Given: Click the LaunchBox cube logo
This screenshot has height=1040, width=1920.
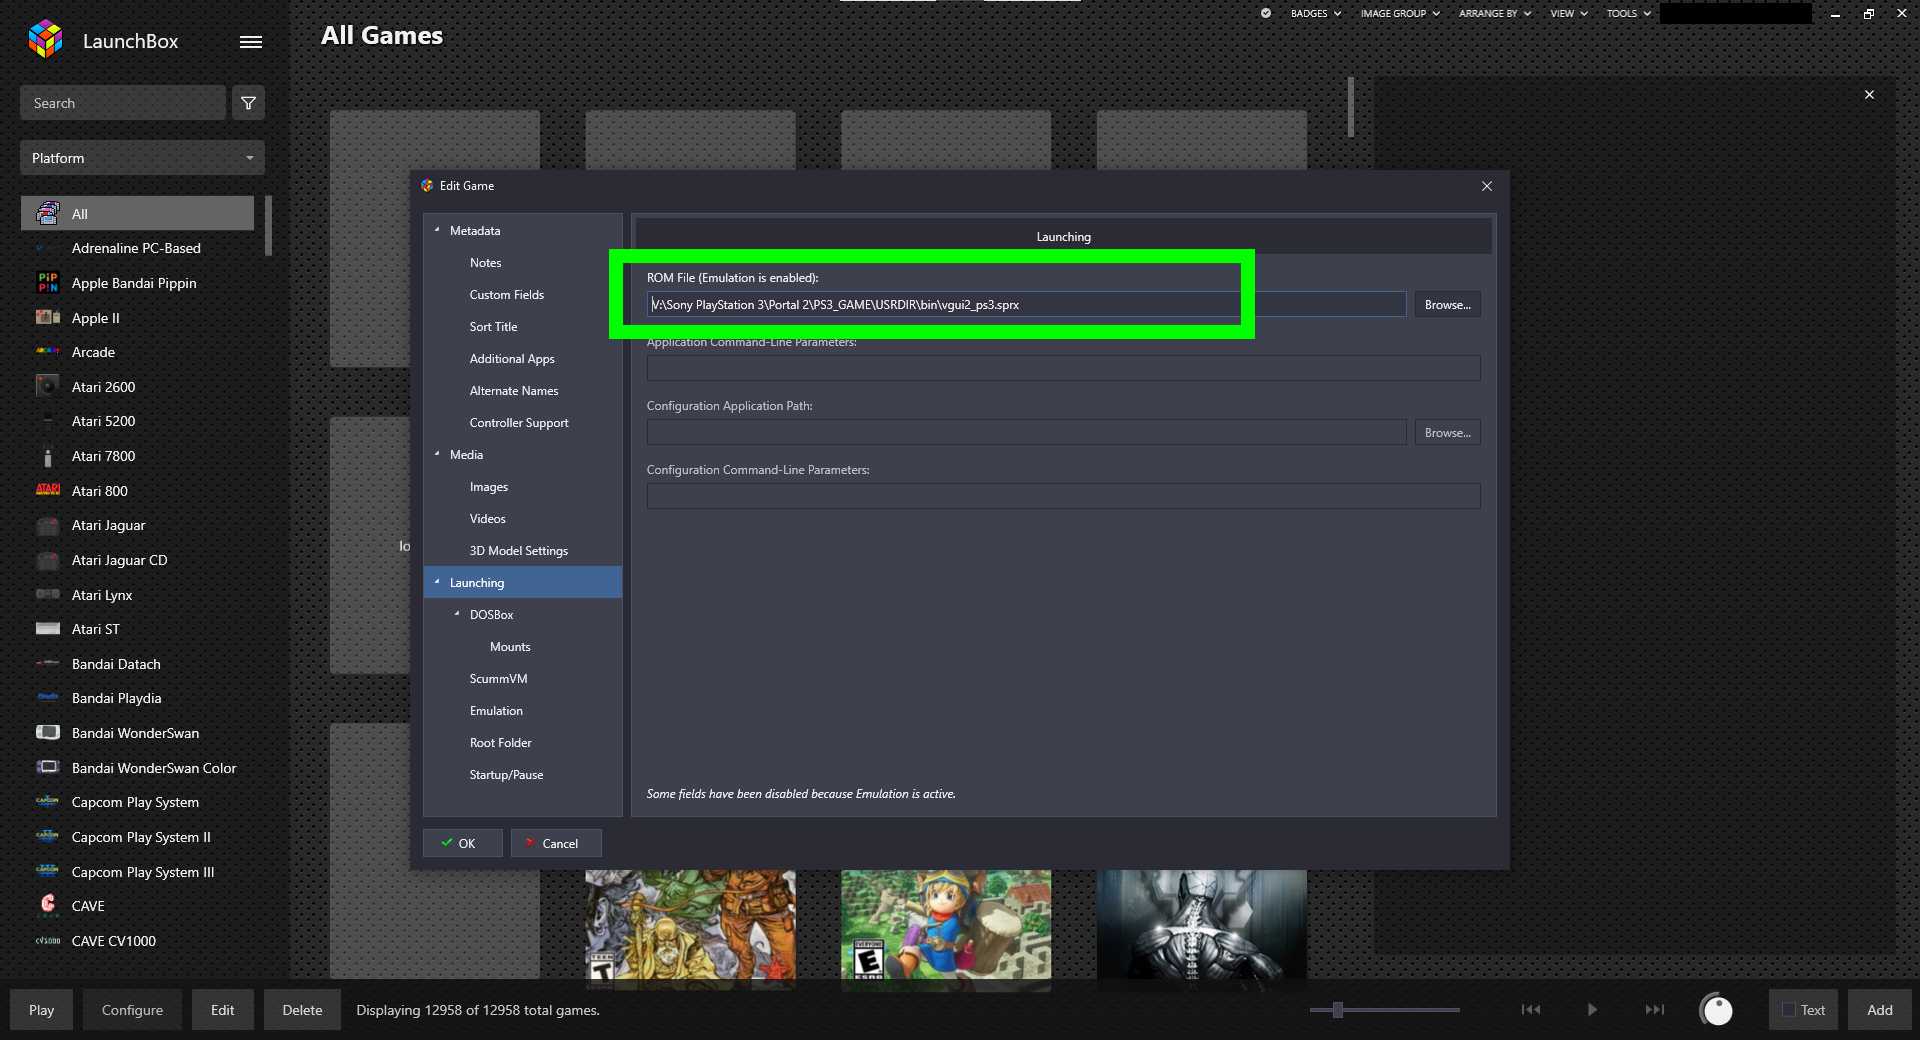Looking at the screenshot, I should pos(46,39).
